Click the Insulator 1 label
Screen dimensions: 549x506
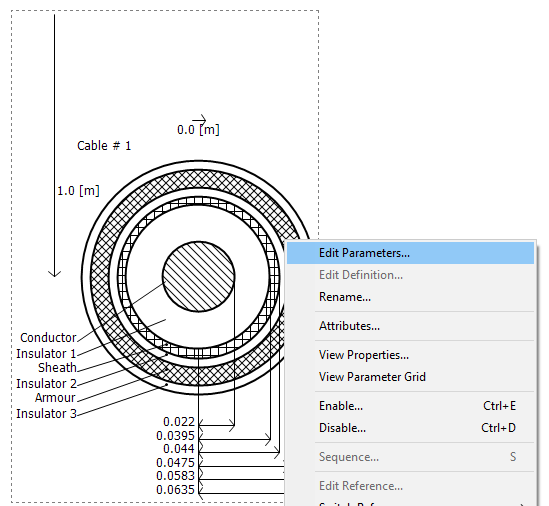click(46, 354)
